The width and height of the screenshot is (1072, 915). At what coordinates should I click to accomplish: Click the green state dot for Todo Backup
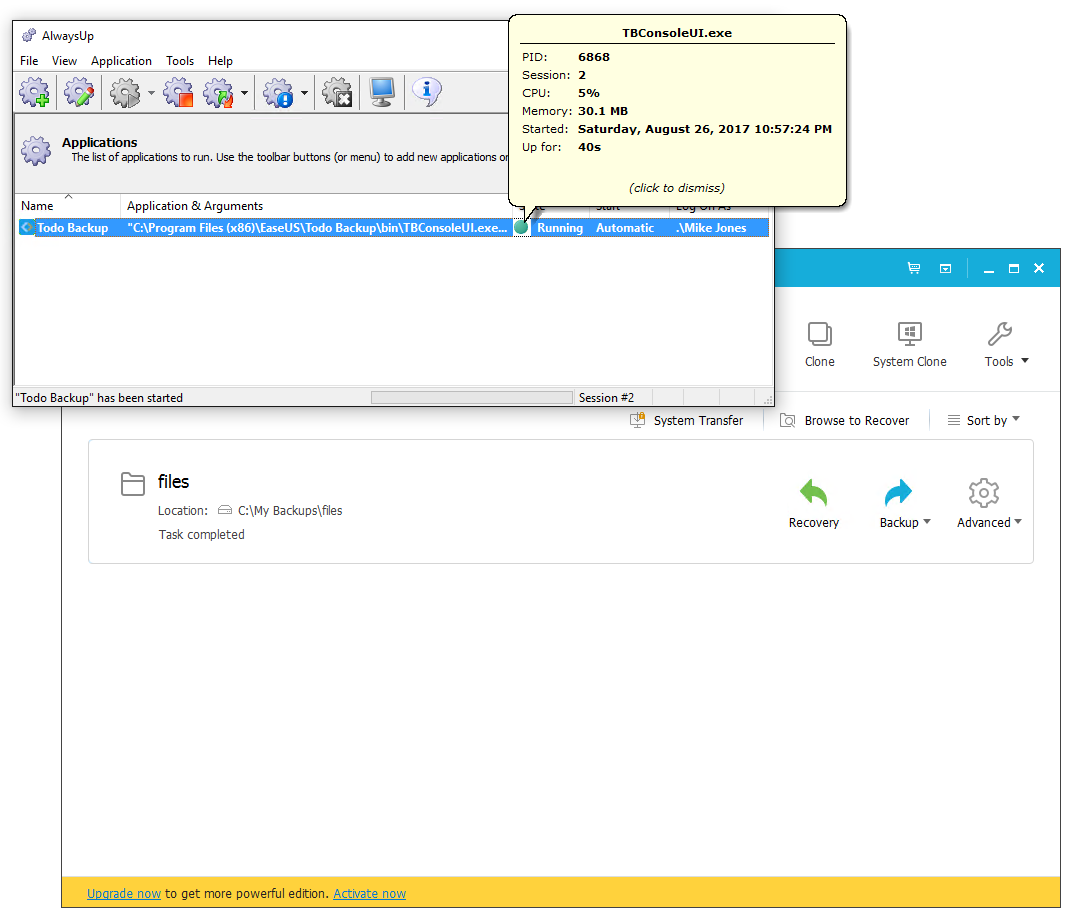[x=520, y=228]
